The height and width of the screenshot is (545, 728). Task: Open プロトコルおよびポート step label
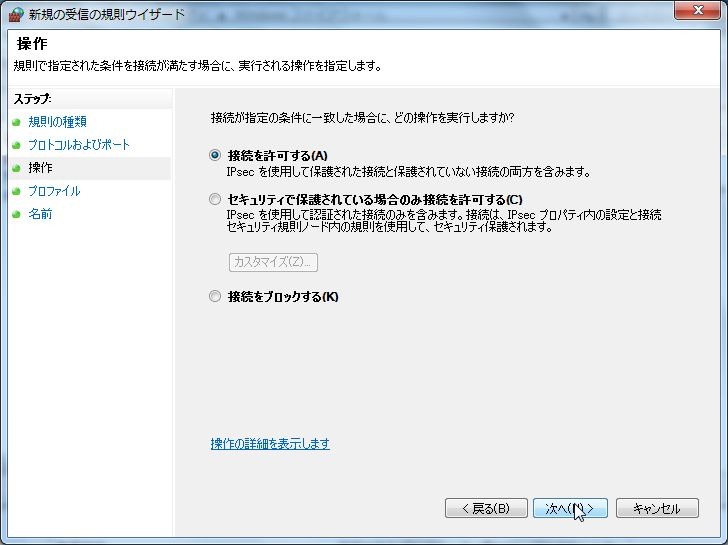(x=79, y=145)
